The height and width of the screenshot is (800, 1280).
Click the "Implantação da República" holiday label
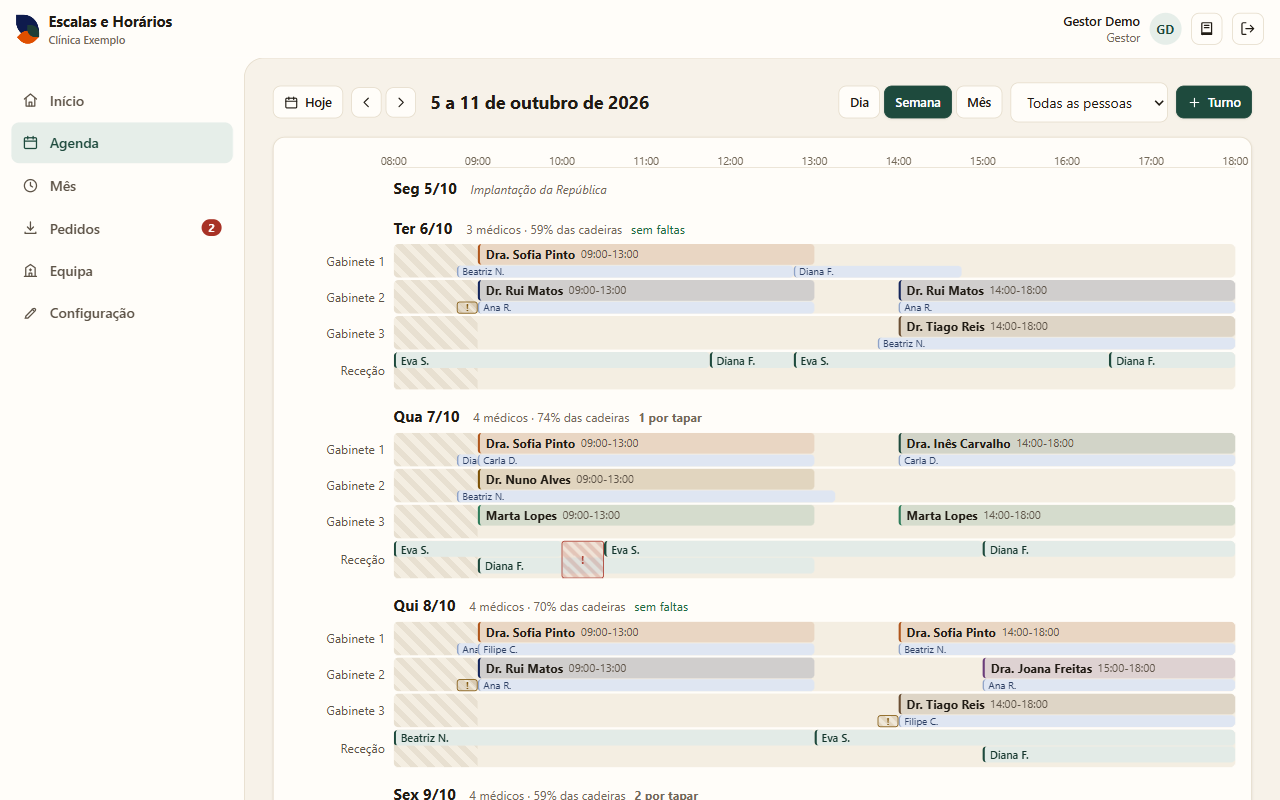click(x=538, y=190)
